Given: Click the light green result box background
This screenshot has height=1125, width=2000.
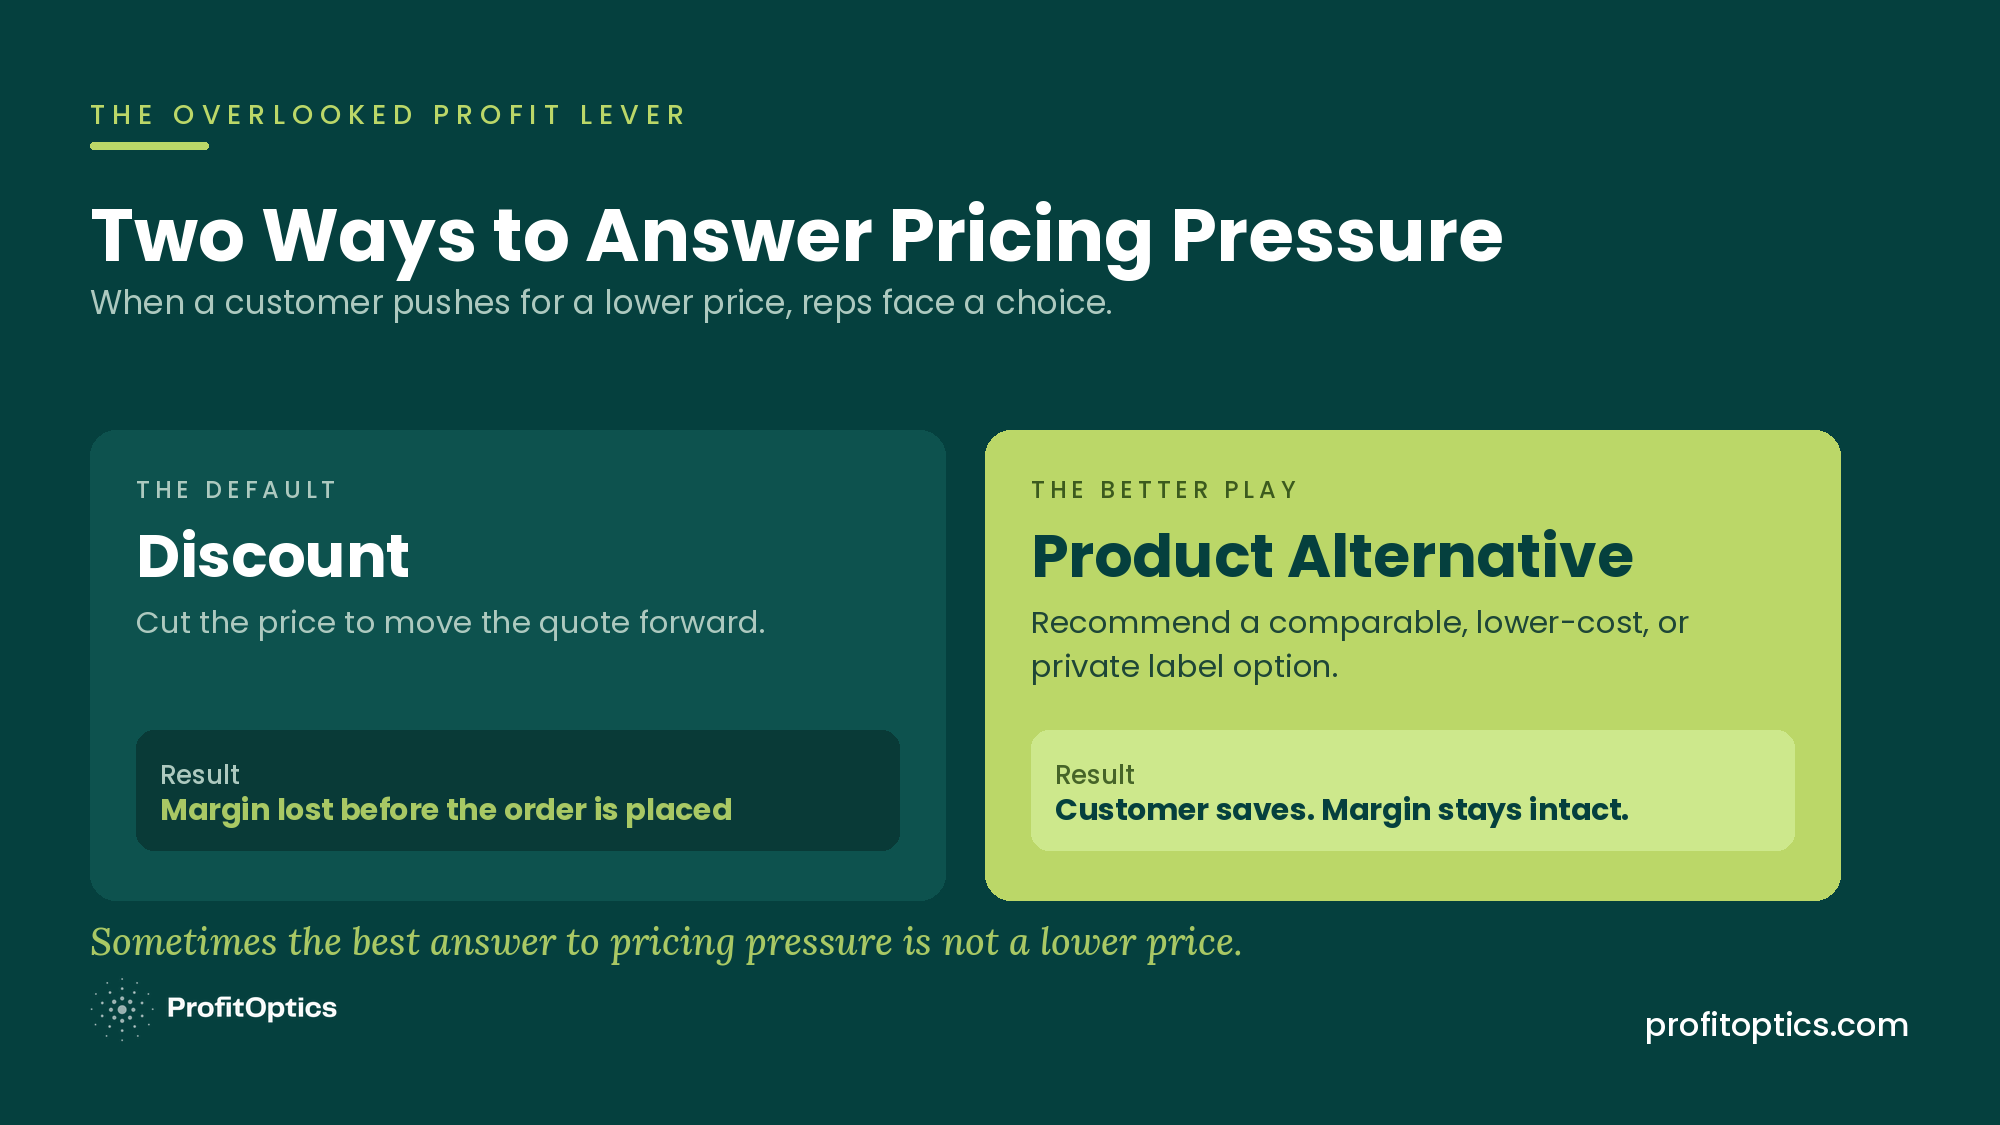Looking at the screenshot, I should coord(1413,791).
